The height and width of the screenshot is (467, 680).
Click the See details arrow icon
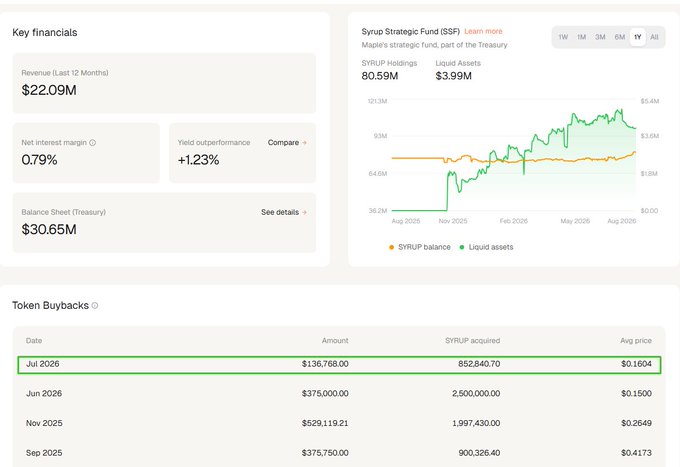tap(304, 212)
